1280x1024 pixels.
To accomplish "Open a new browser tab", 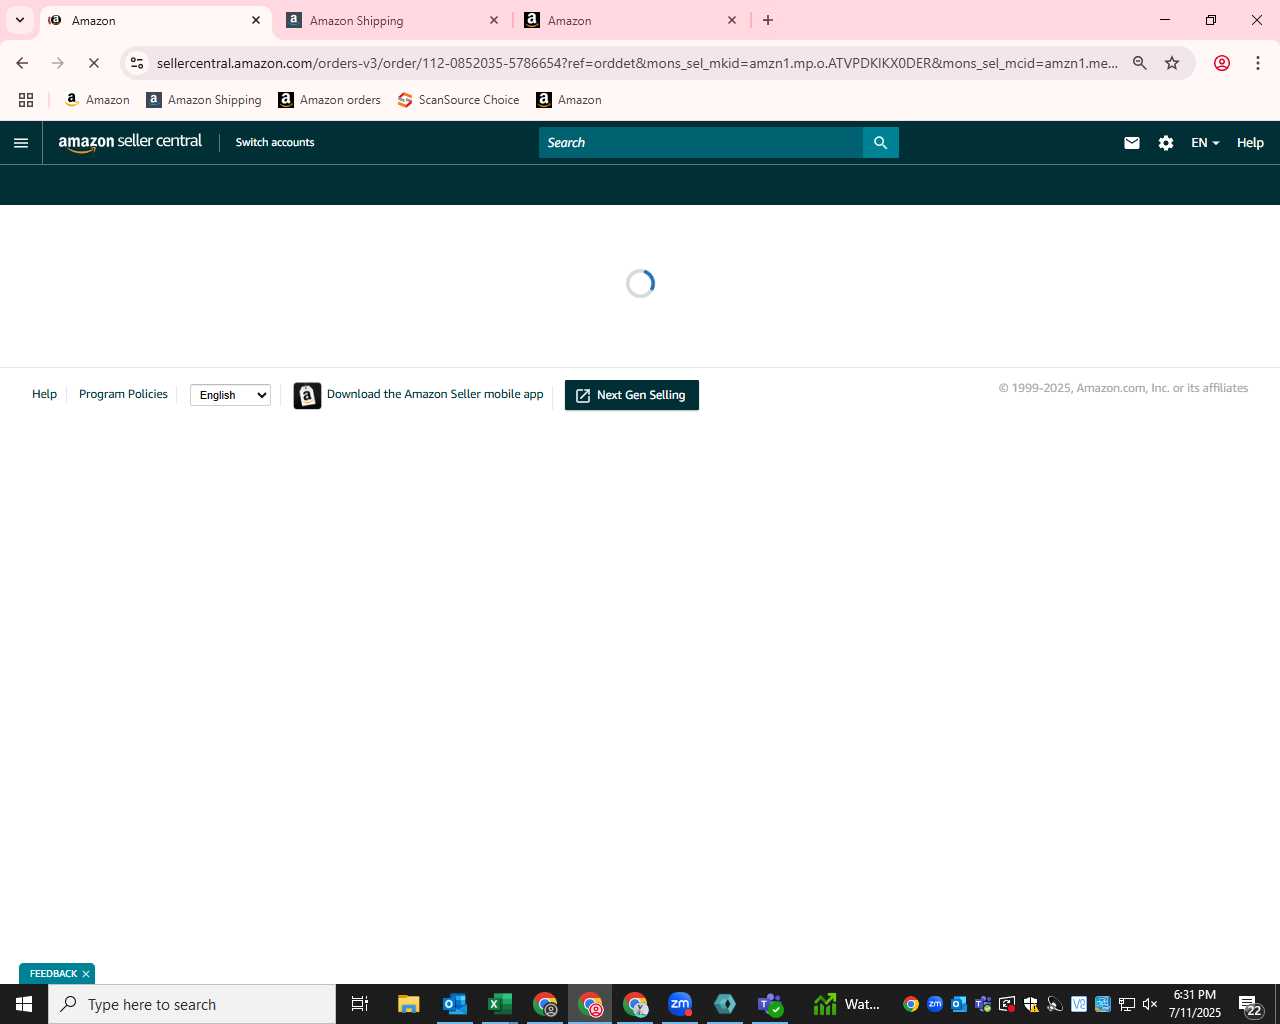I will 768,20.
